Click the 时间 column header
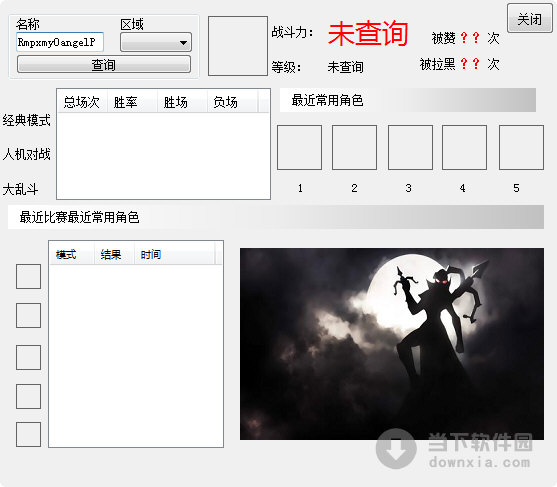This screenshot has width=557, height=487. (x=174, y=254)
